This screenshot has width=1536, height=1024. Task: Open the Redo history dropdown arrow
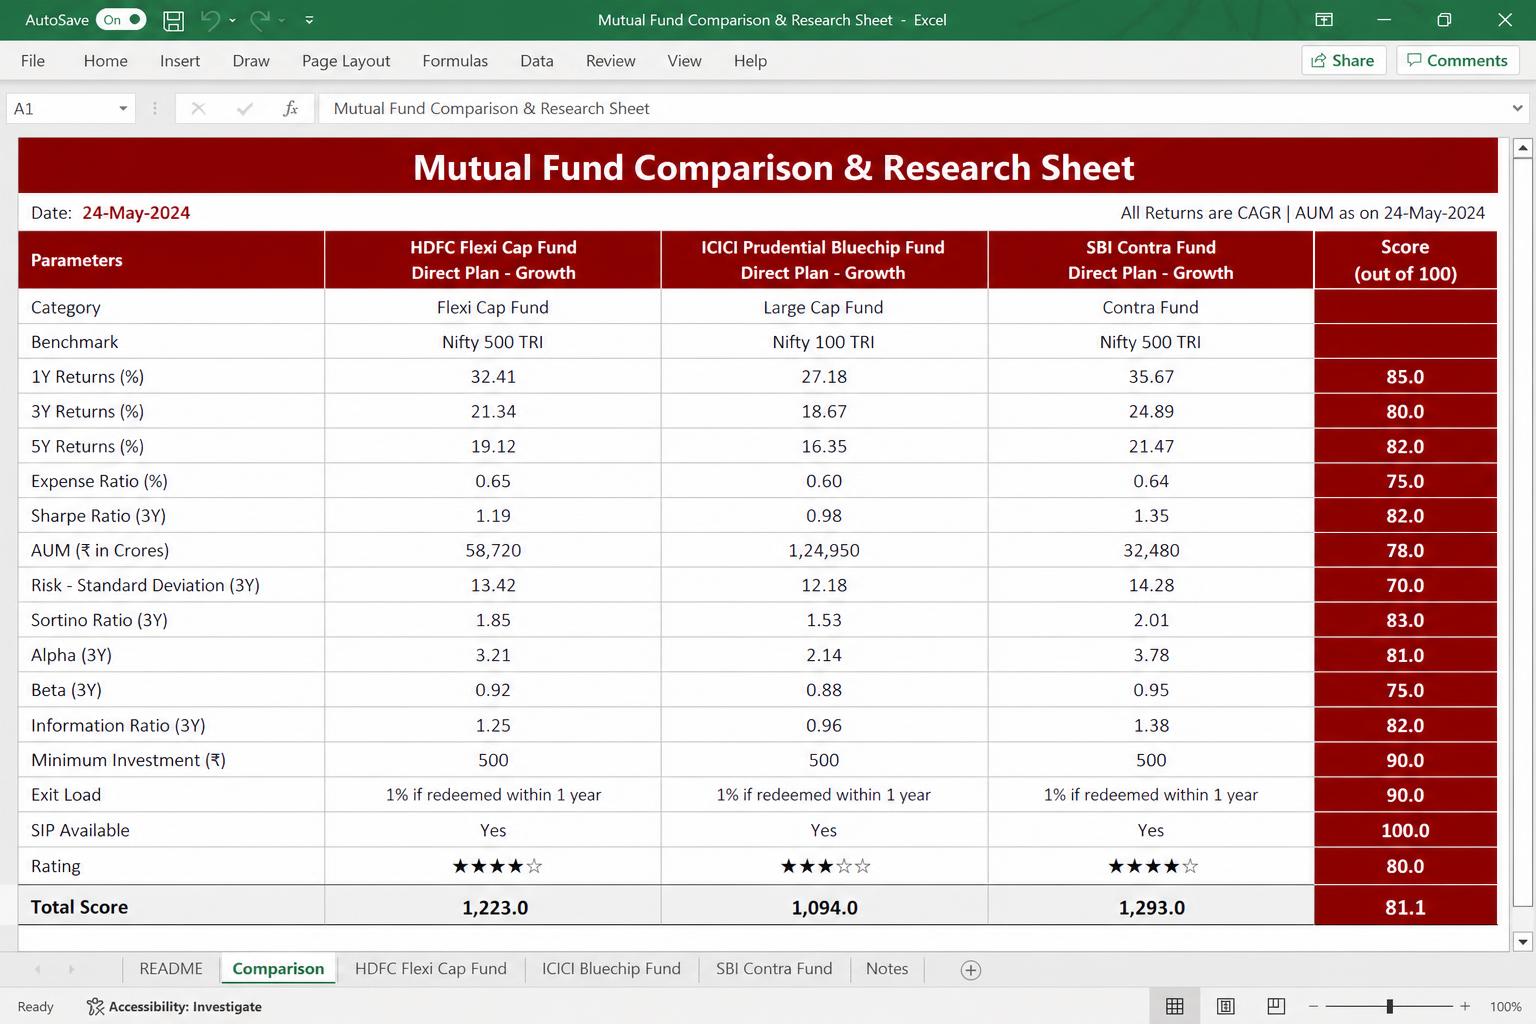pos(282,20)
